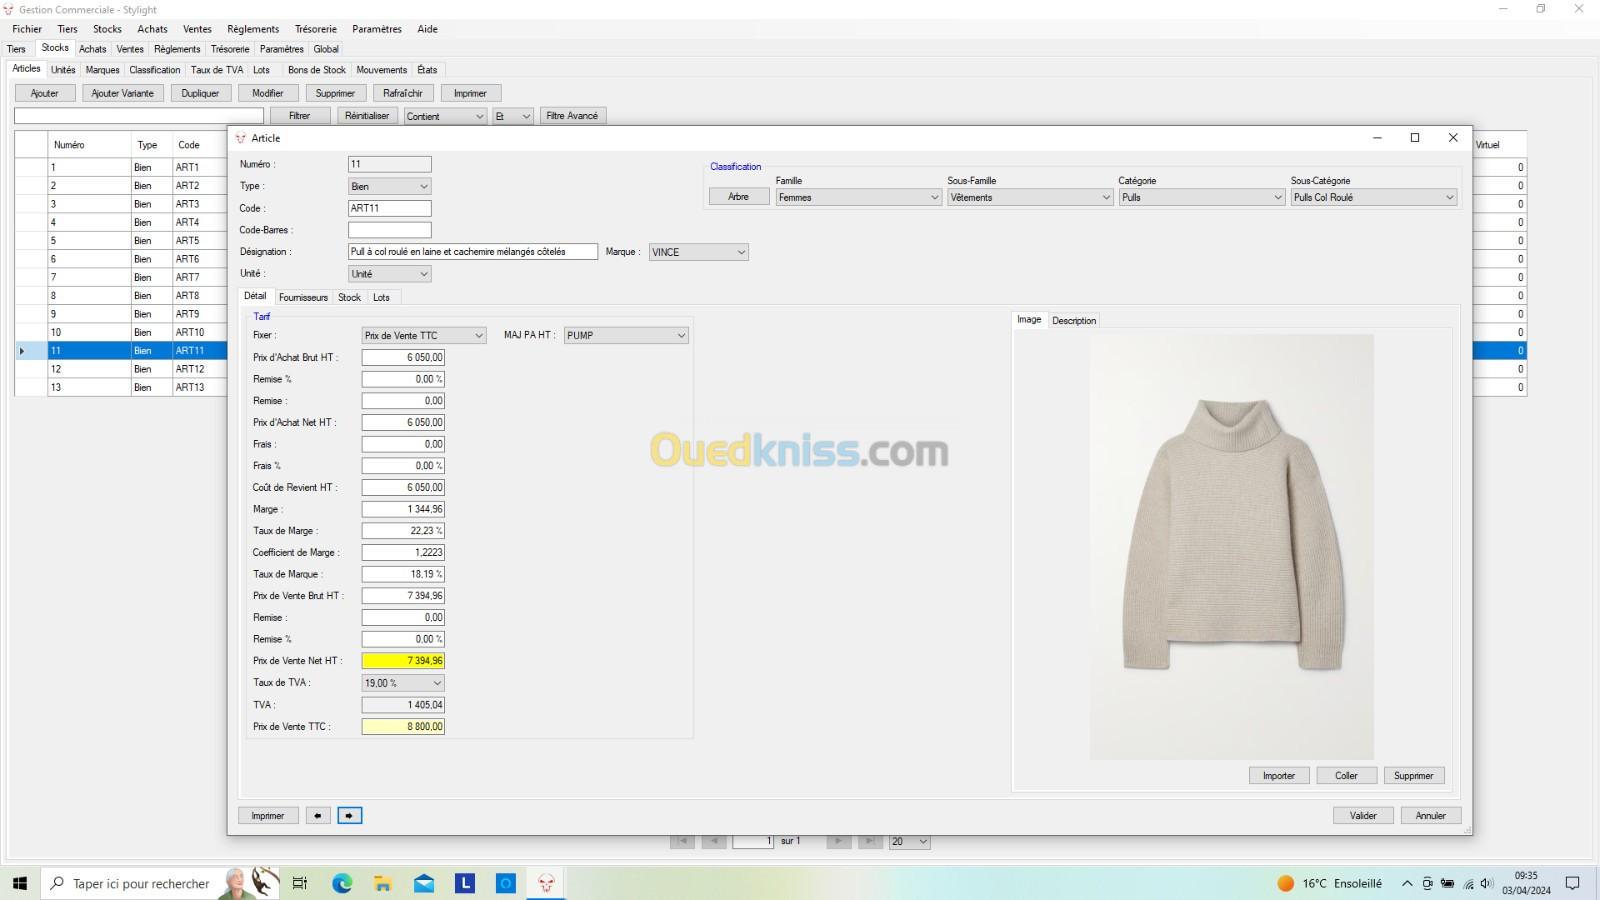Open MAJ PA HT dropdown PUMP
1600x900 pixels.
(626, 336)
